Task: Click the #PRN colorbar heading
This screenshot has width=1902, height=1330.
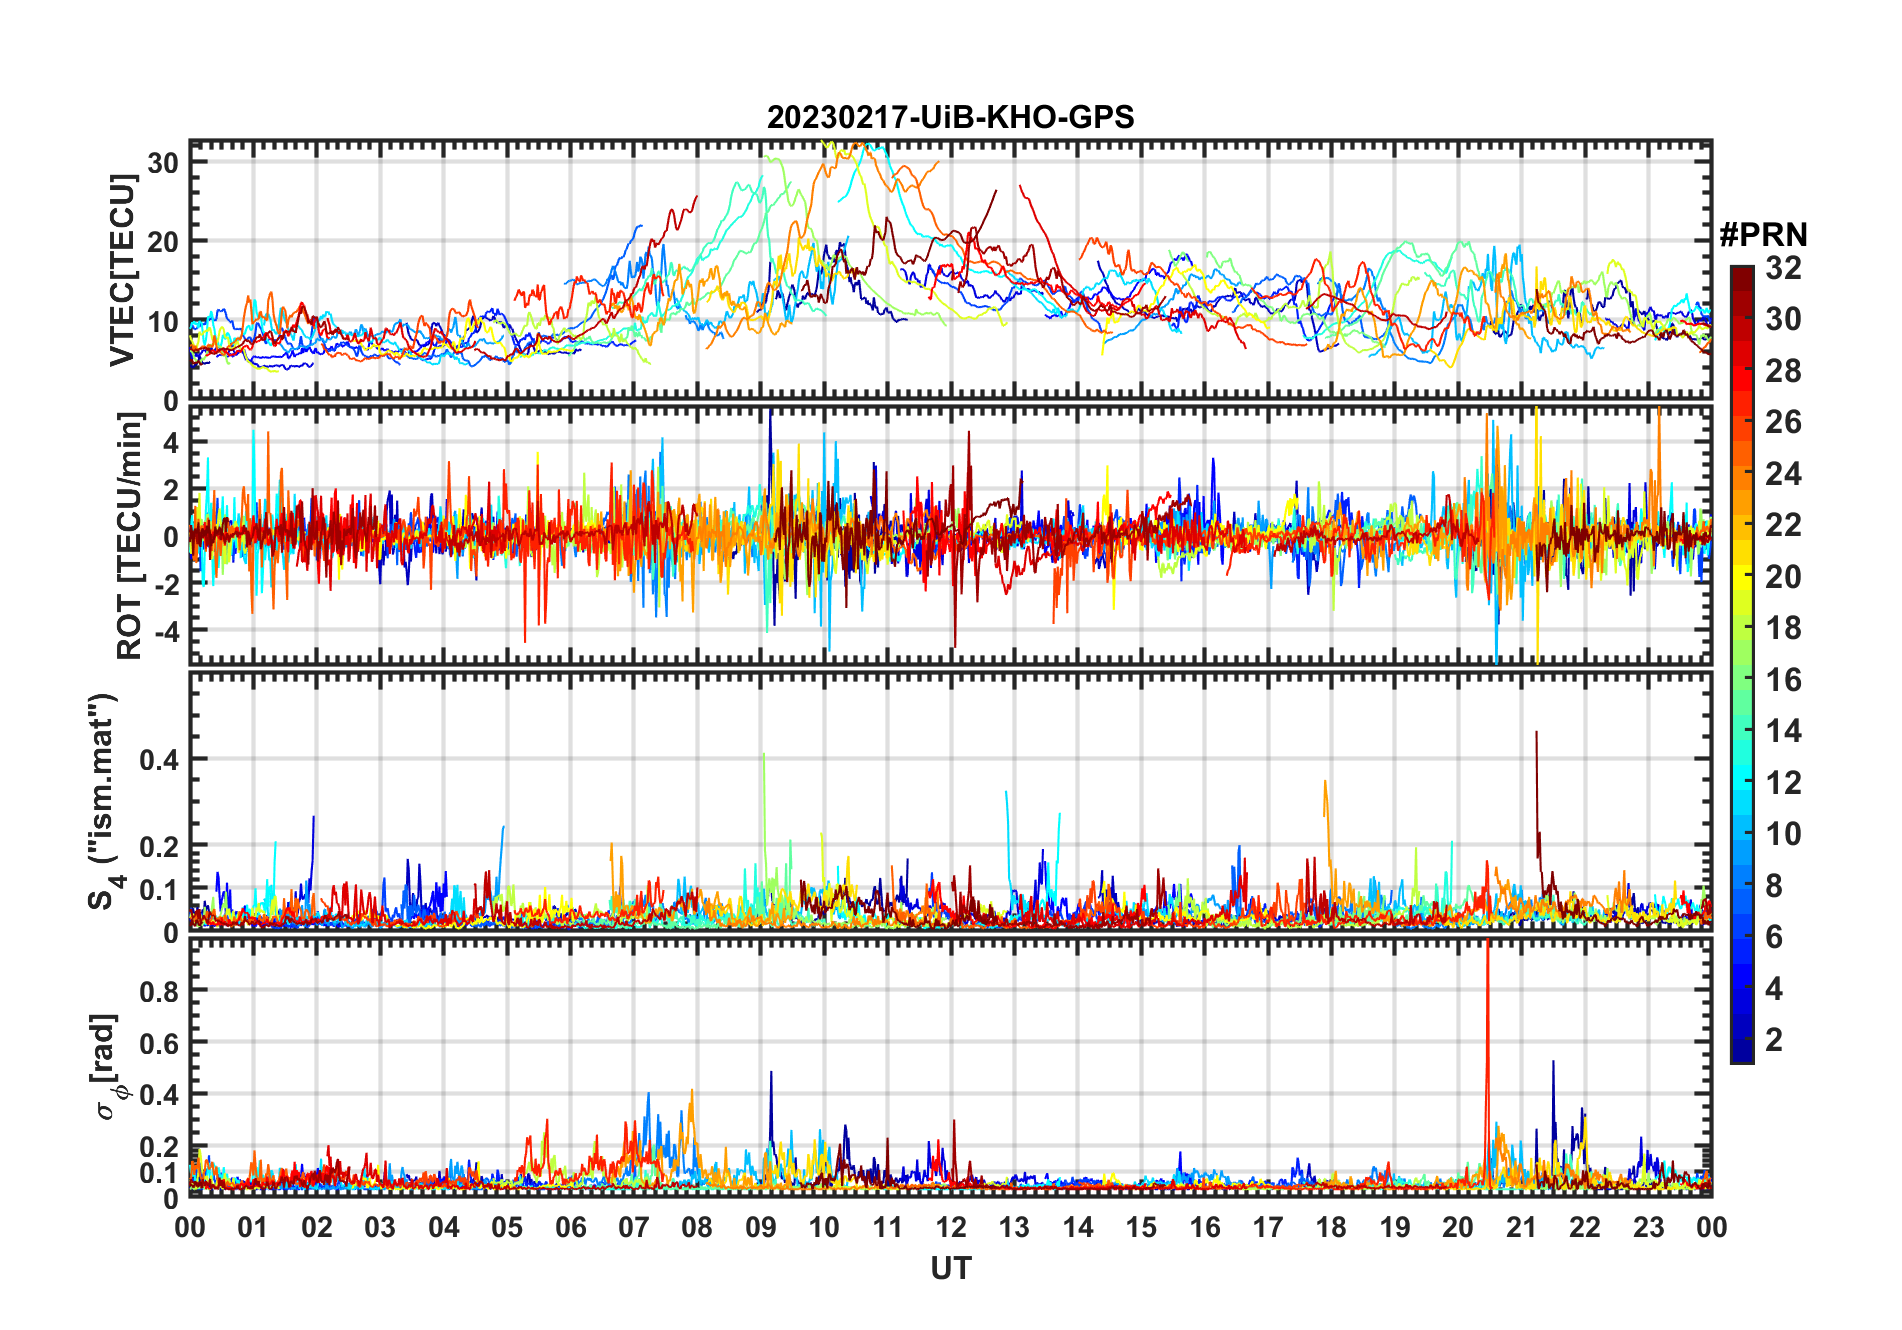Action: point(1763,235)
